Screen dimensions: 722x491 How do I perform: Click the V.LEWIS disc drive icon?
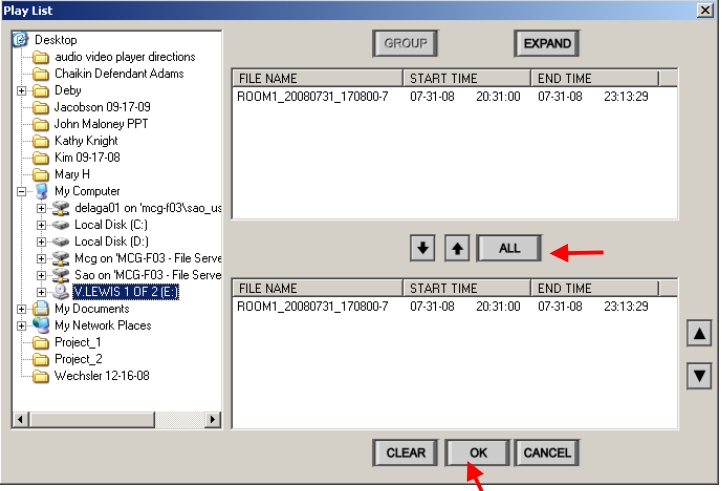60,292
